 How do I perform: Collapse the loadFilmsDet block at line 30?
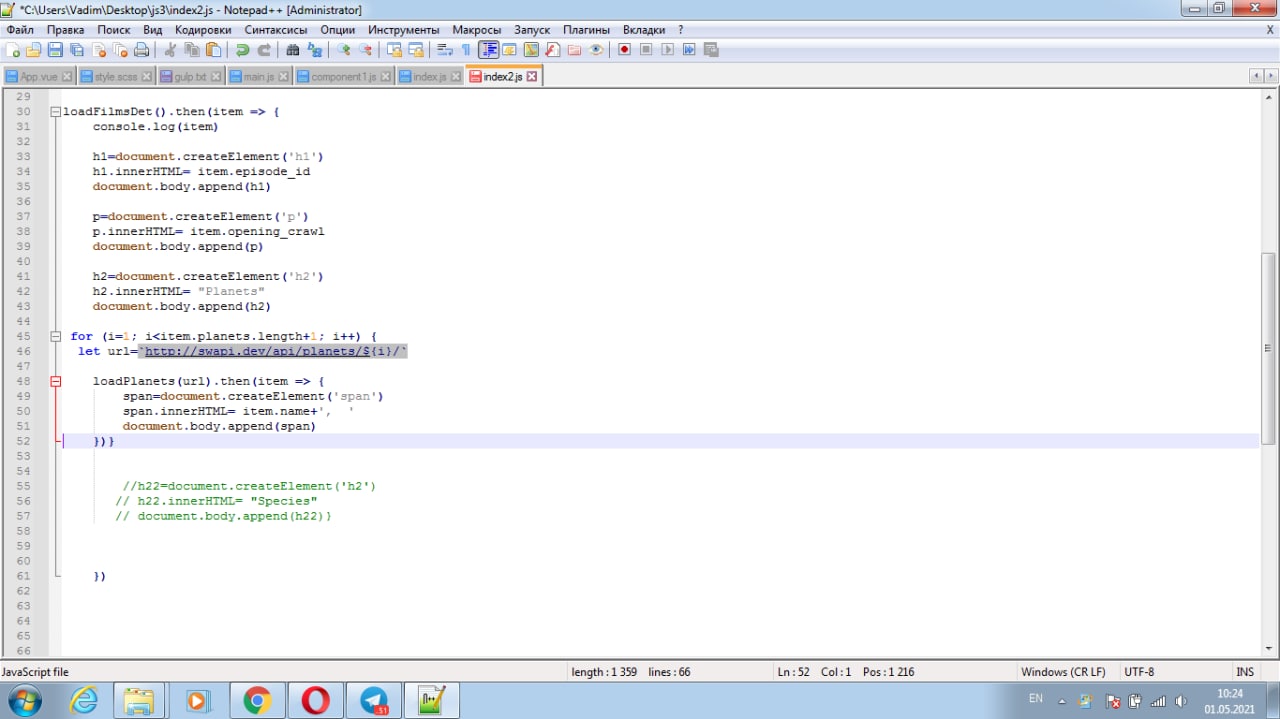pyautogui.click(x=56, y=112)
